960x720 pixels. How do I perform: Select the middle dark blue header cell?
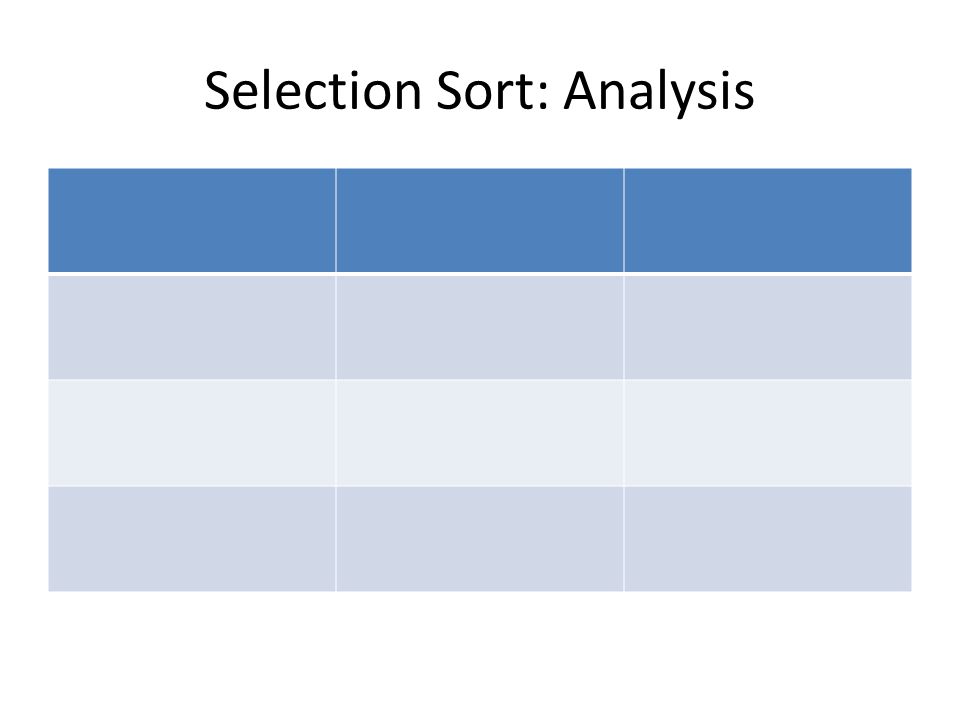pyautogui.click(x=479, y=220)
